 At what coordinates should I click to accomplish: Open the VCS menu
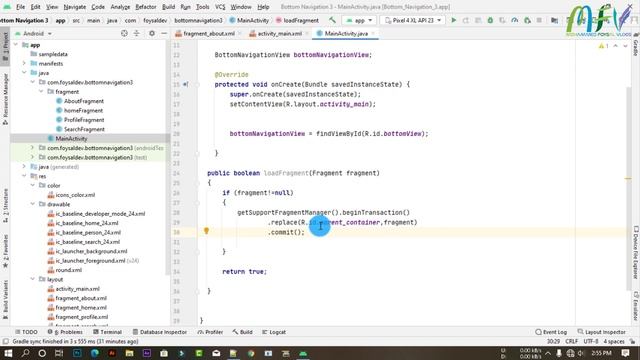[x=220, y=7]
